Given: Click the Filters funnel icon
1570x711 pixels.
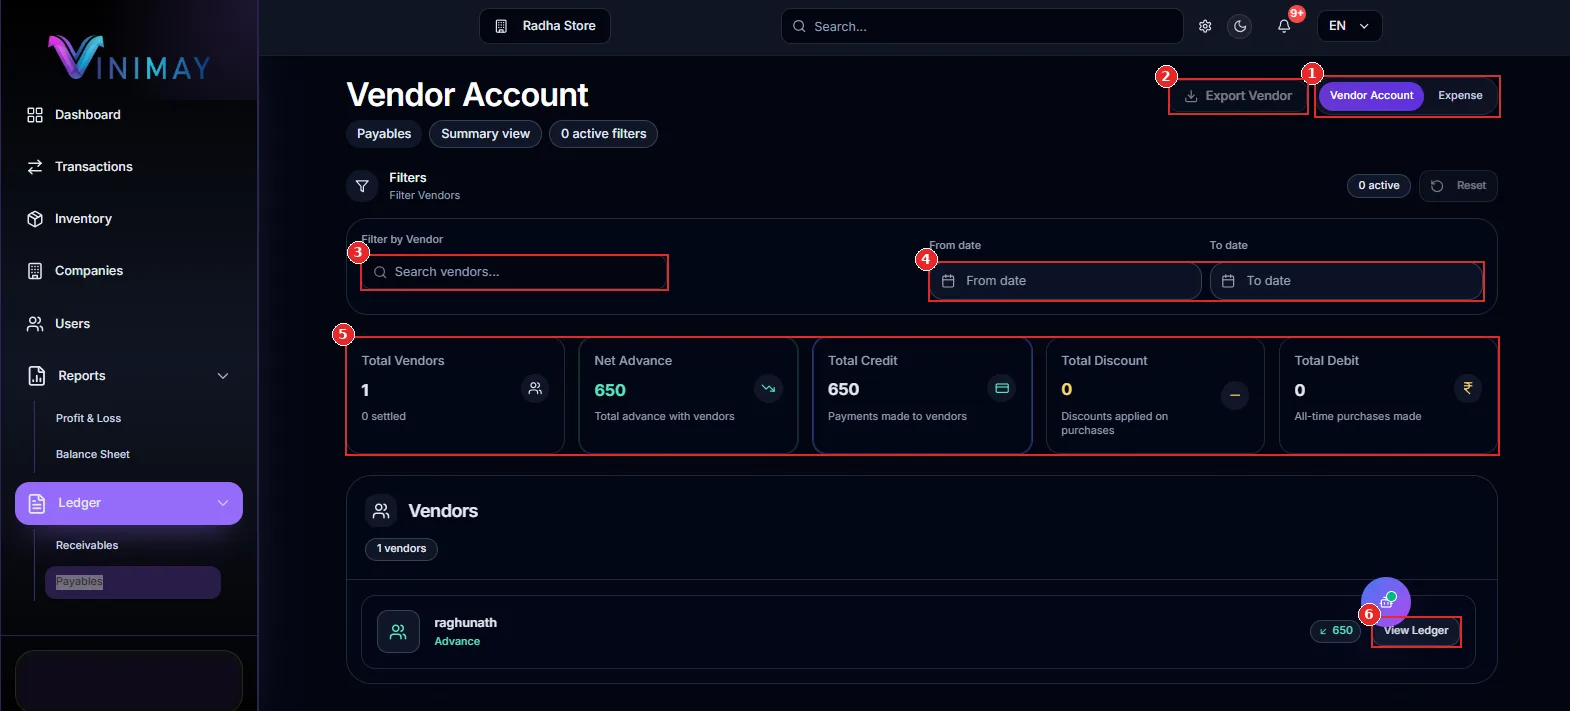Looking at the screenshot, I should 362,186.
